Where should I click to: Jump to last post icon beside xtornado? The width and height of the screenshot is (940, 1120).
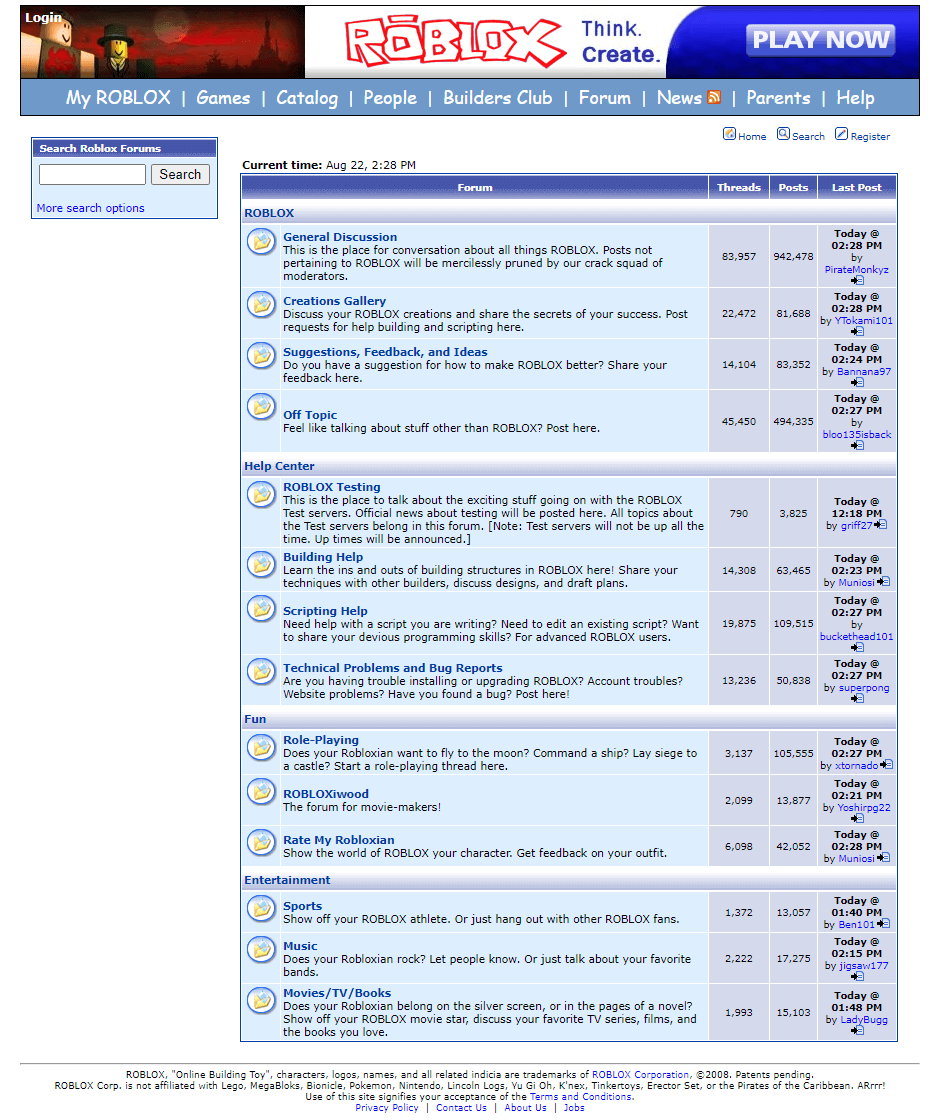coord(886,765)
